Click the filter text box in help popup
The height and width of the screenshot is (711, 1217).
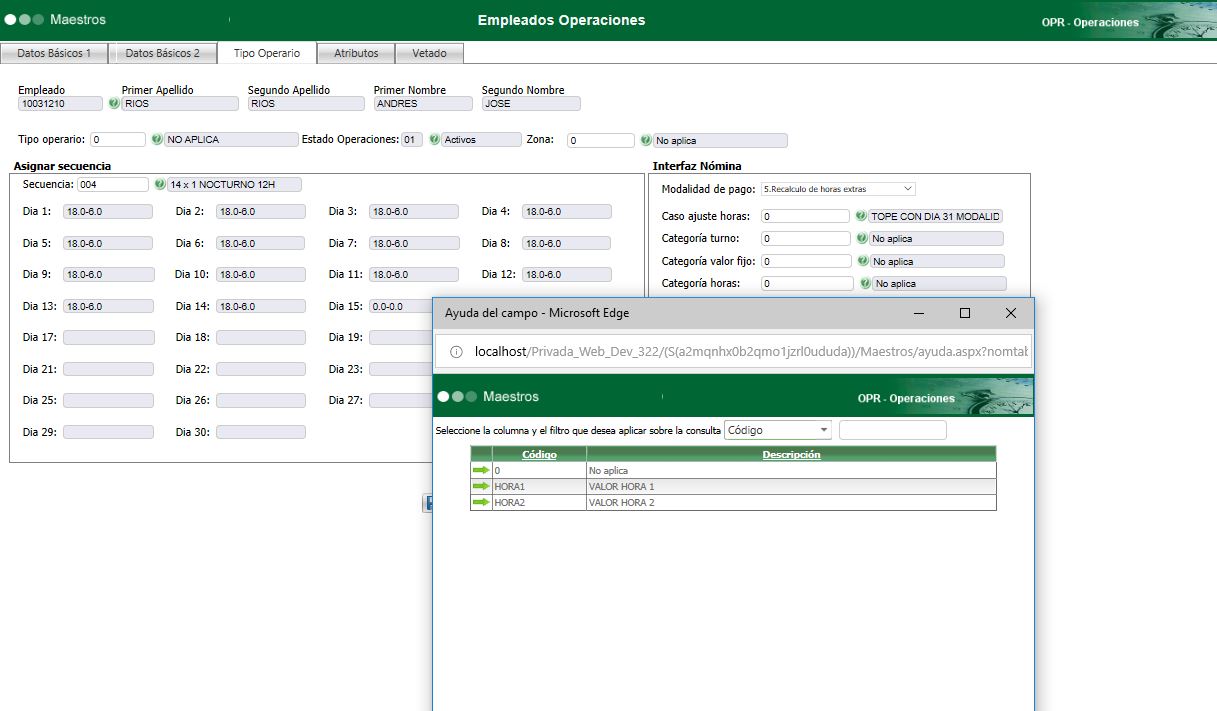(x=892, y=430)
